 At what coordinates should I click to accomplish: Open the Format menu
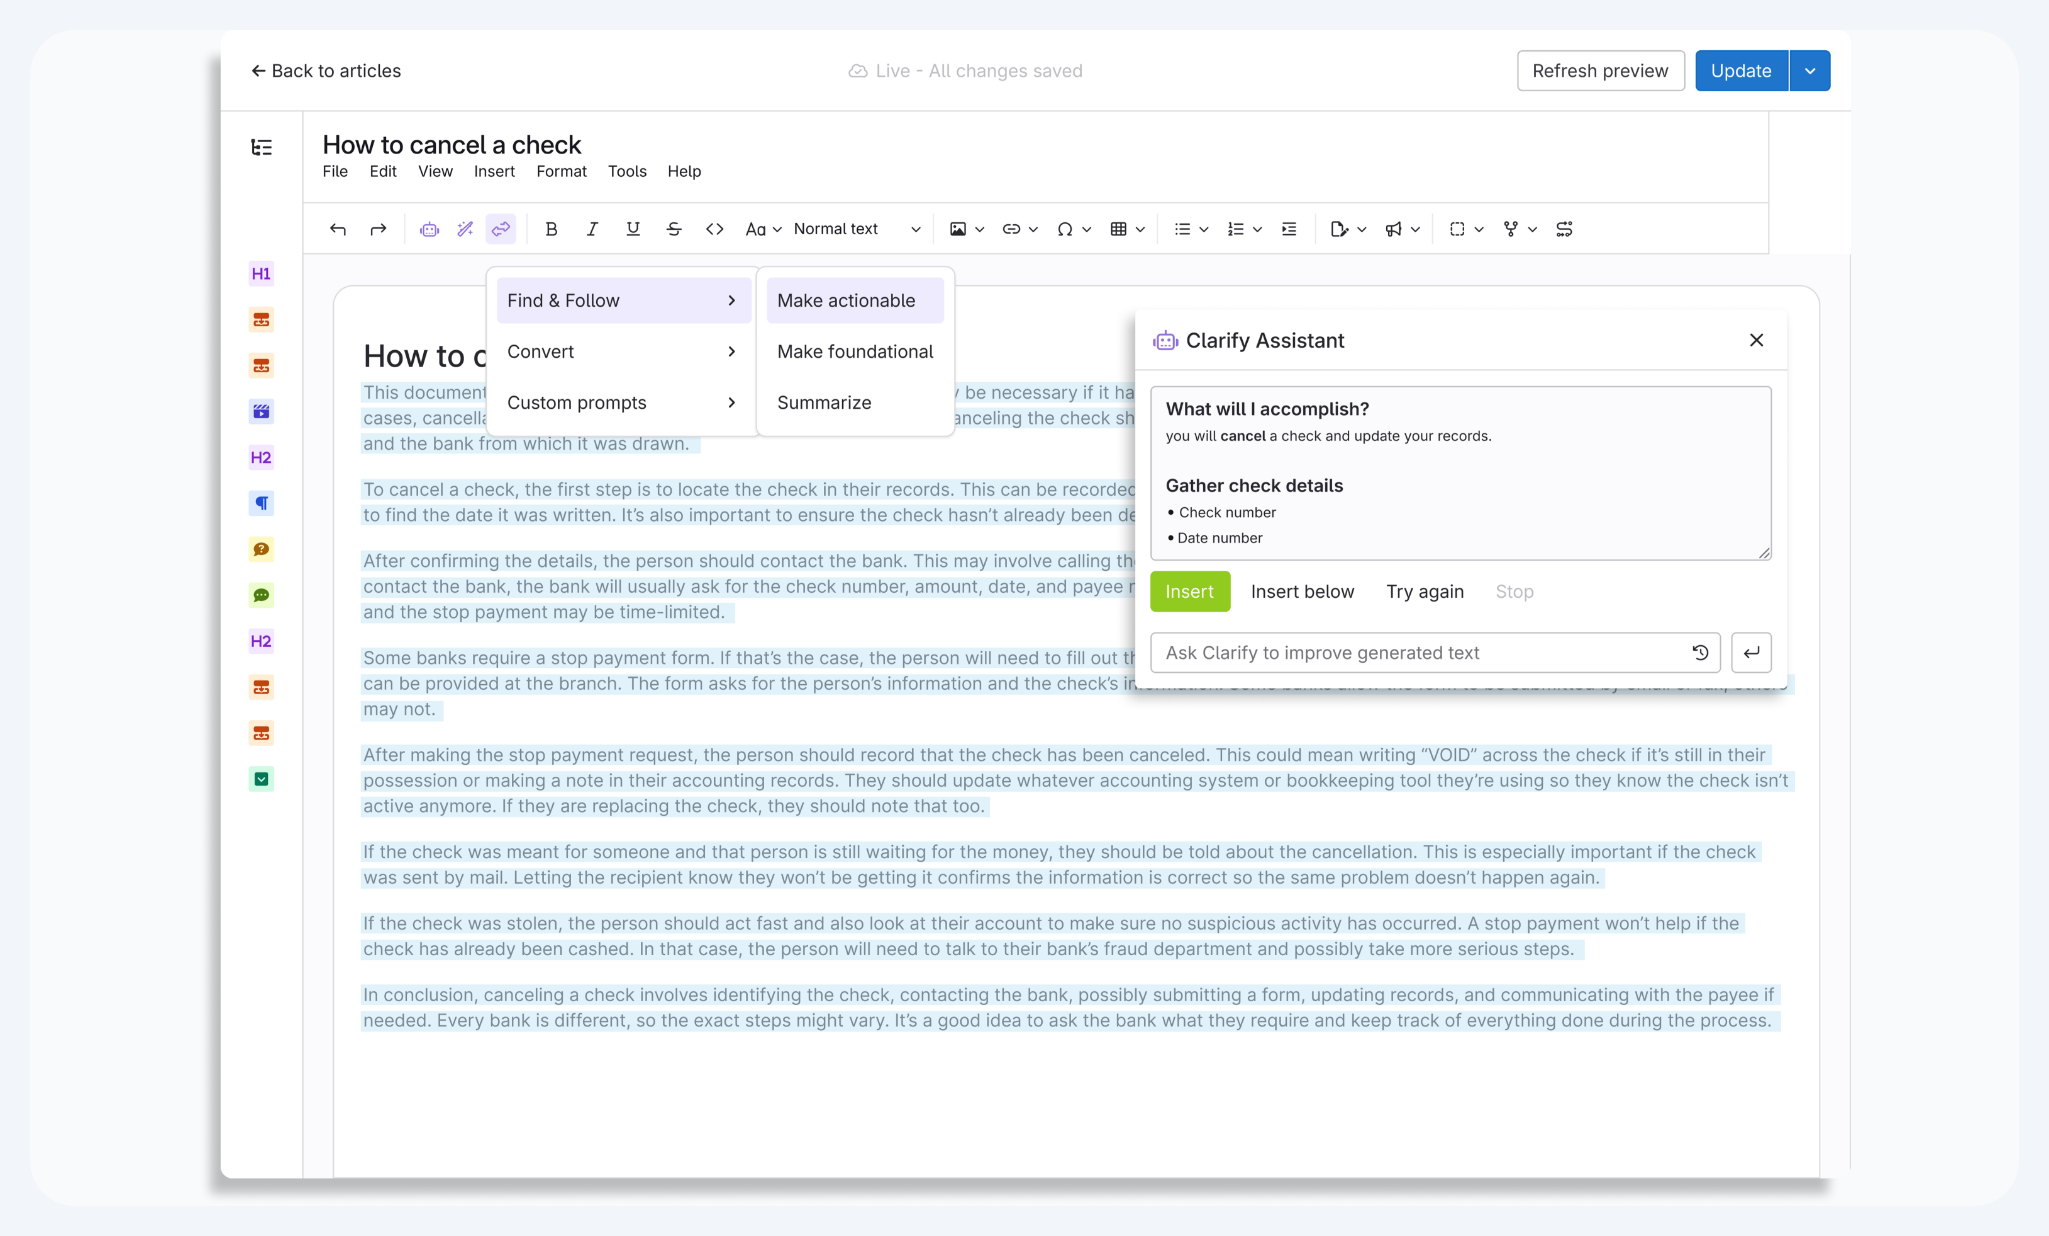pos(561,171)
